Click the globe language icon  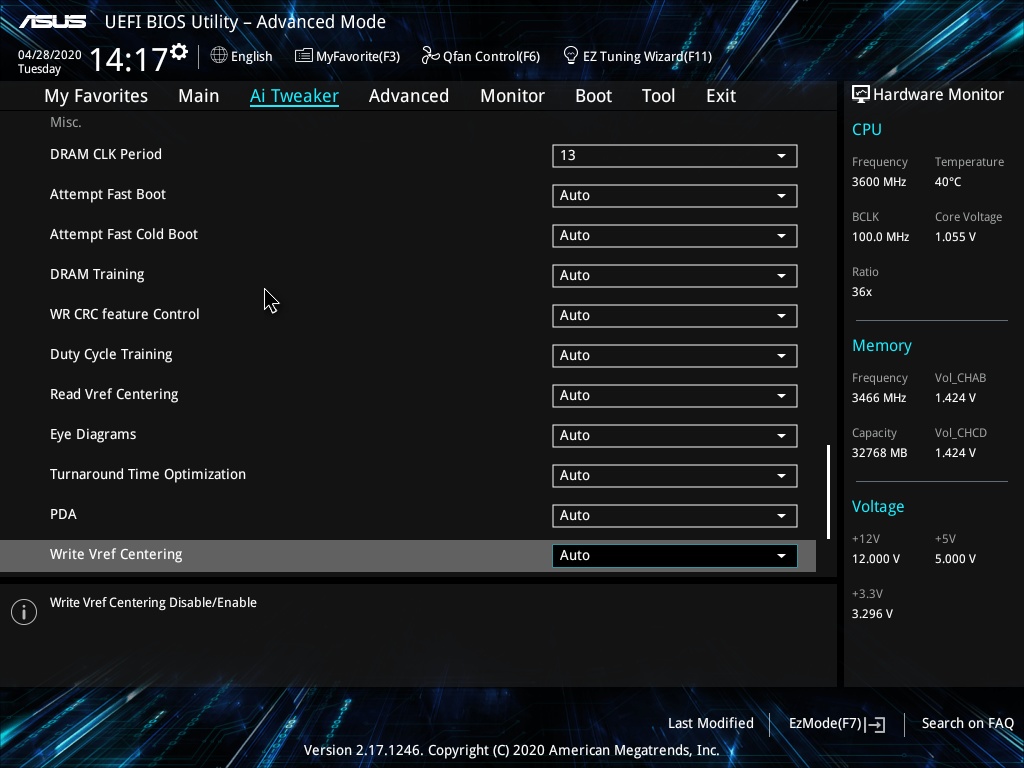tap(219, 56)
